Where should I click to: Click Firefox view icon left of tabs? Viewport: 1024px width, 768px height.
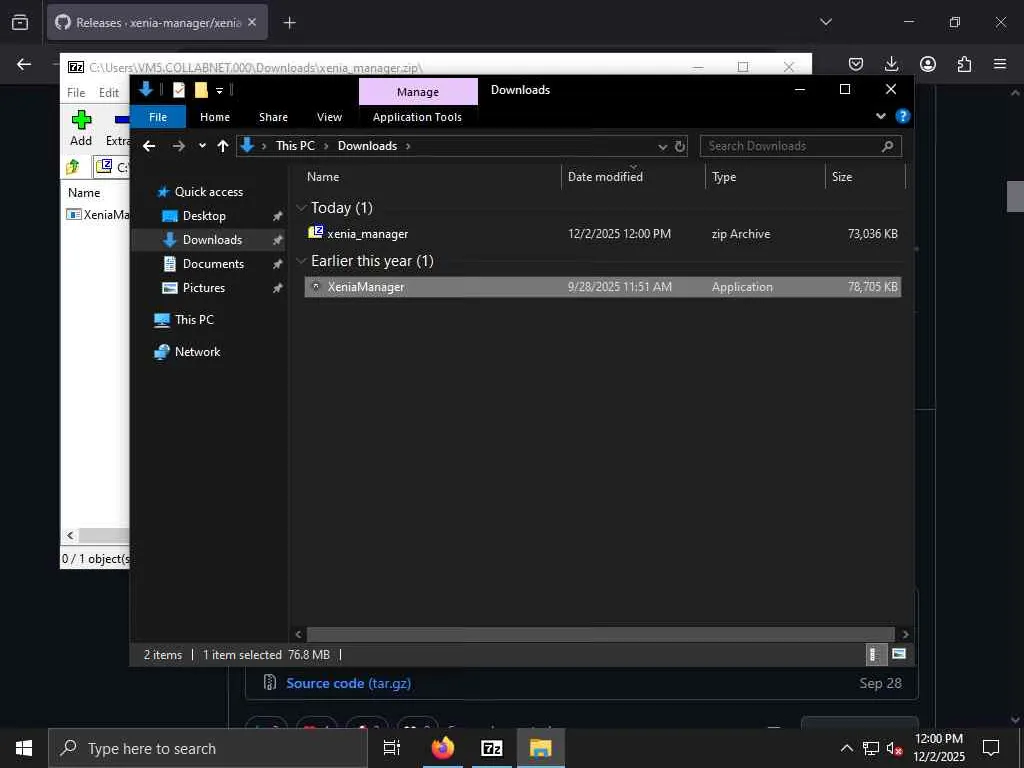20,22
